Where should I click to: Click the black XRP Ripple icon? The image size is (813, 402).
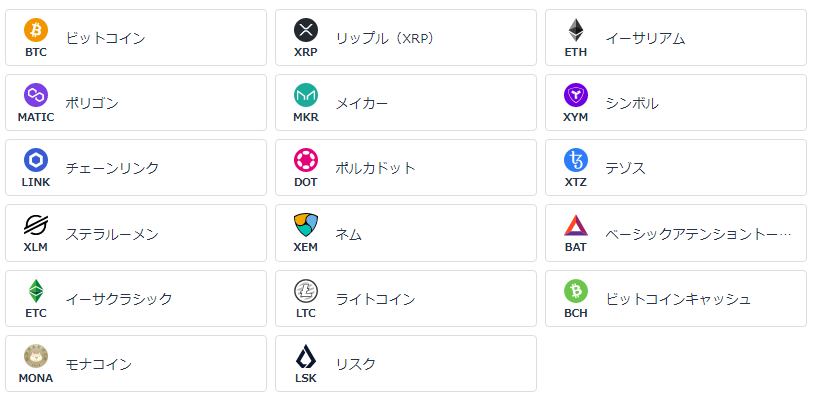pyautogui.click(x=306, y=30)
